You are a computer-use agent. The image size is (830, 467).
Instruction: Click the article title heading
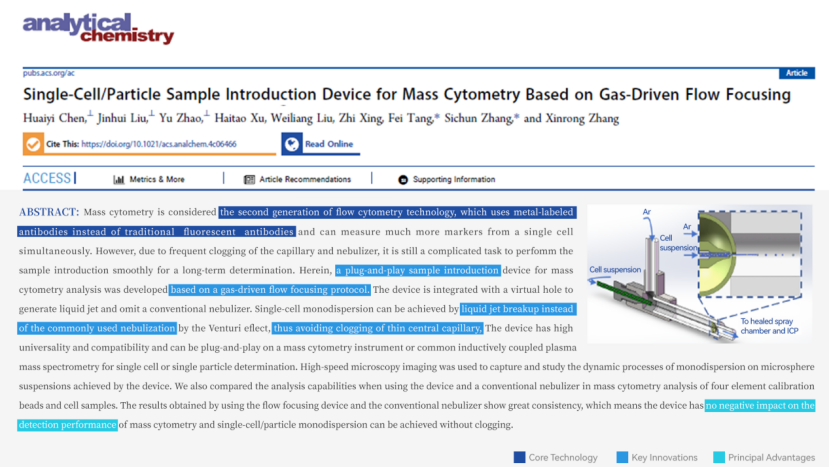406,95
